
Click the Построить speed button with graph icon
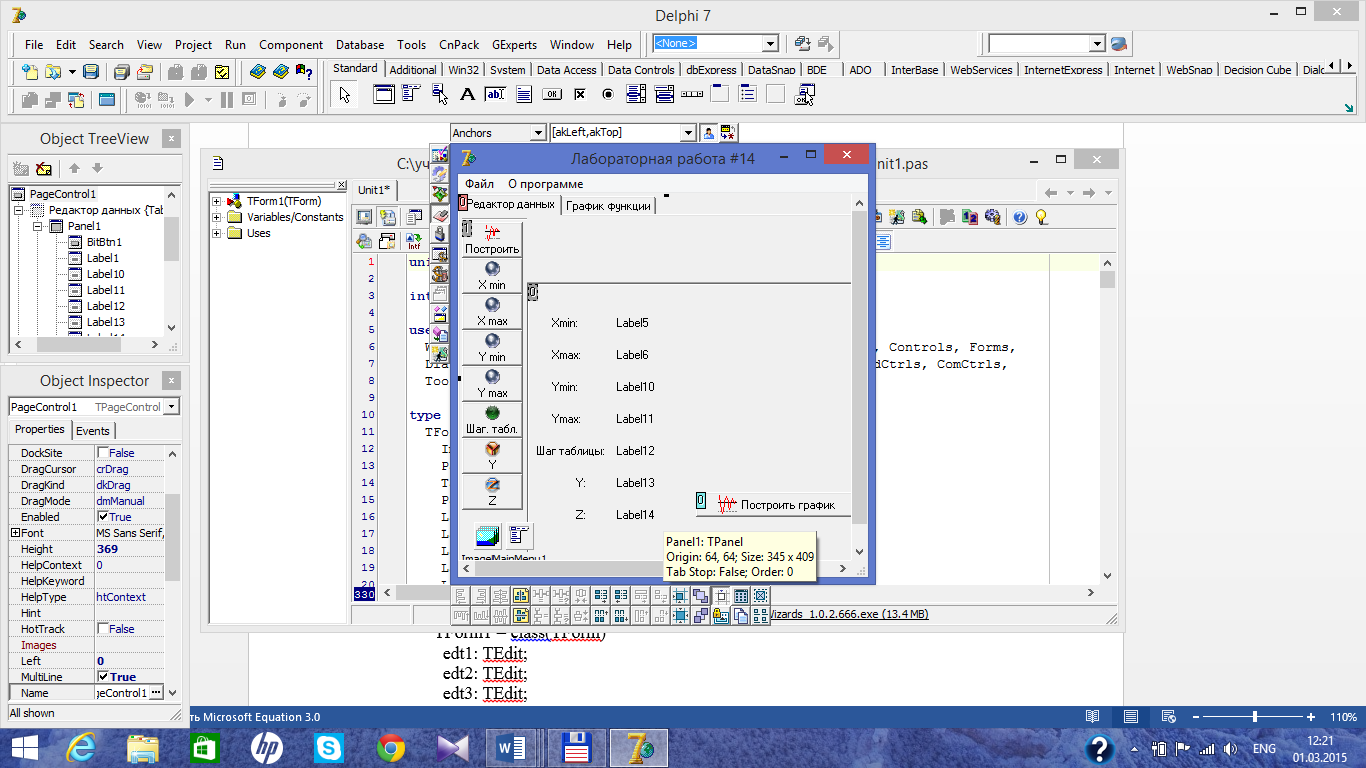coord(492,240)
